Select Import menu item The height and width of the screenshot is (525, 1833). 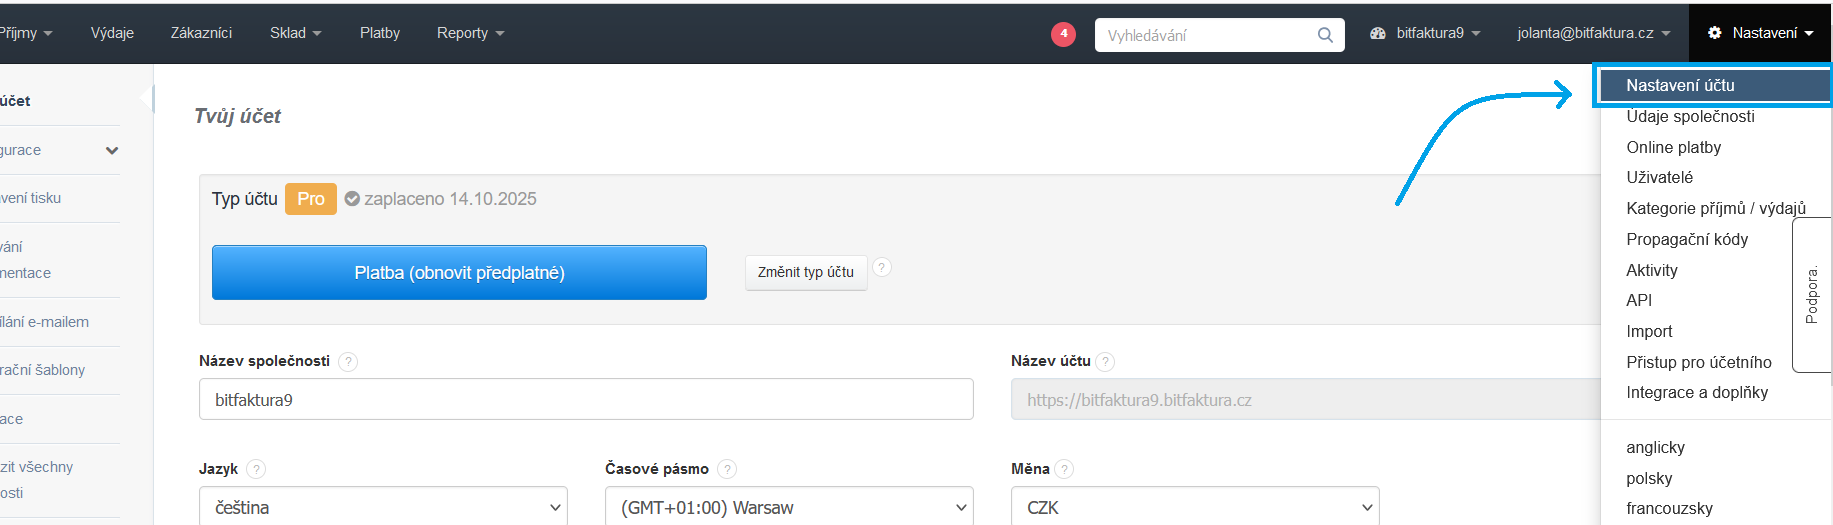coord(1649,331)
